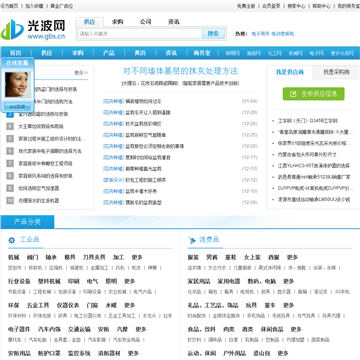Open 黄页 in the blue navigation bar
Viewport: 360px width, 360px height.
tap(140, 53)
